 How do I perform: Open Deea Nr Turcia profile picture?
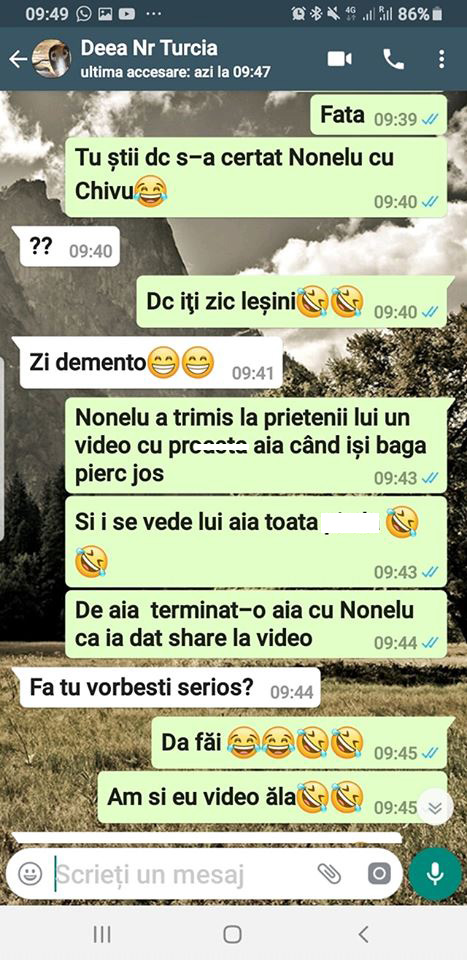[51, 59]
